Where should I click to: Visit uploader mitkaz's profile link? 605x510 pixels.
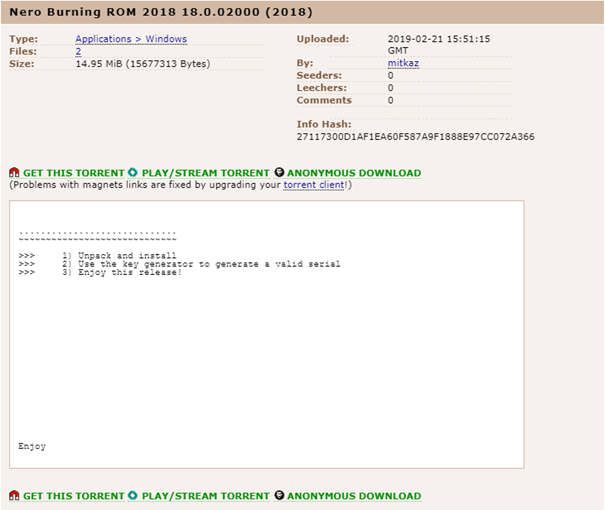[403, 64]
